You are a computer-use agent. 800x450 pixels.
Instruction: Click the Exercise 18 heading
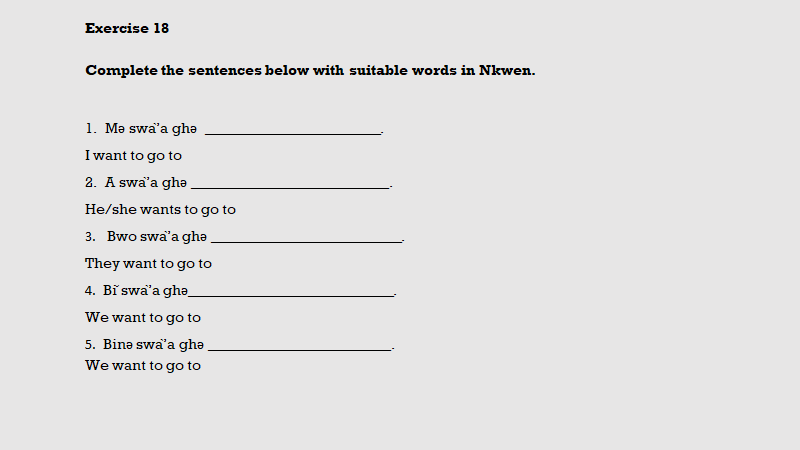[127, 28]
